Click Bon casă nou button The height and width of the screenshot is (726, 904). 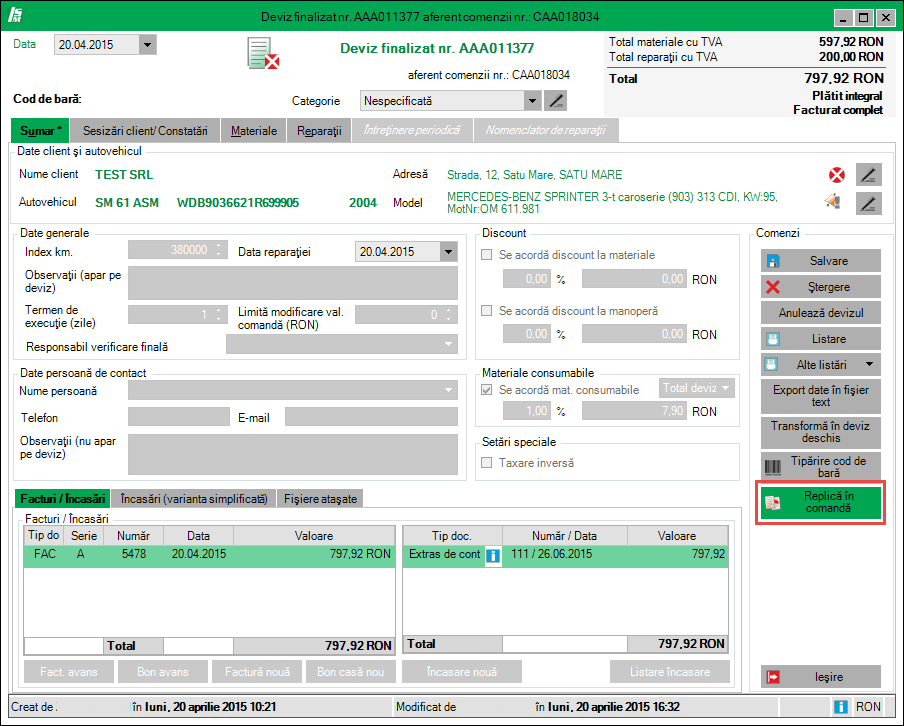click(351, 672)
